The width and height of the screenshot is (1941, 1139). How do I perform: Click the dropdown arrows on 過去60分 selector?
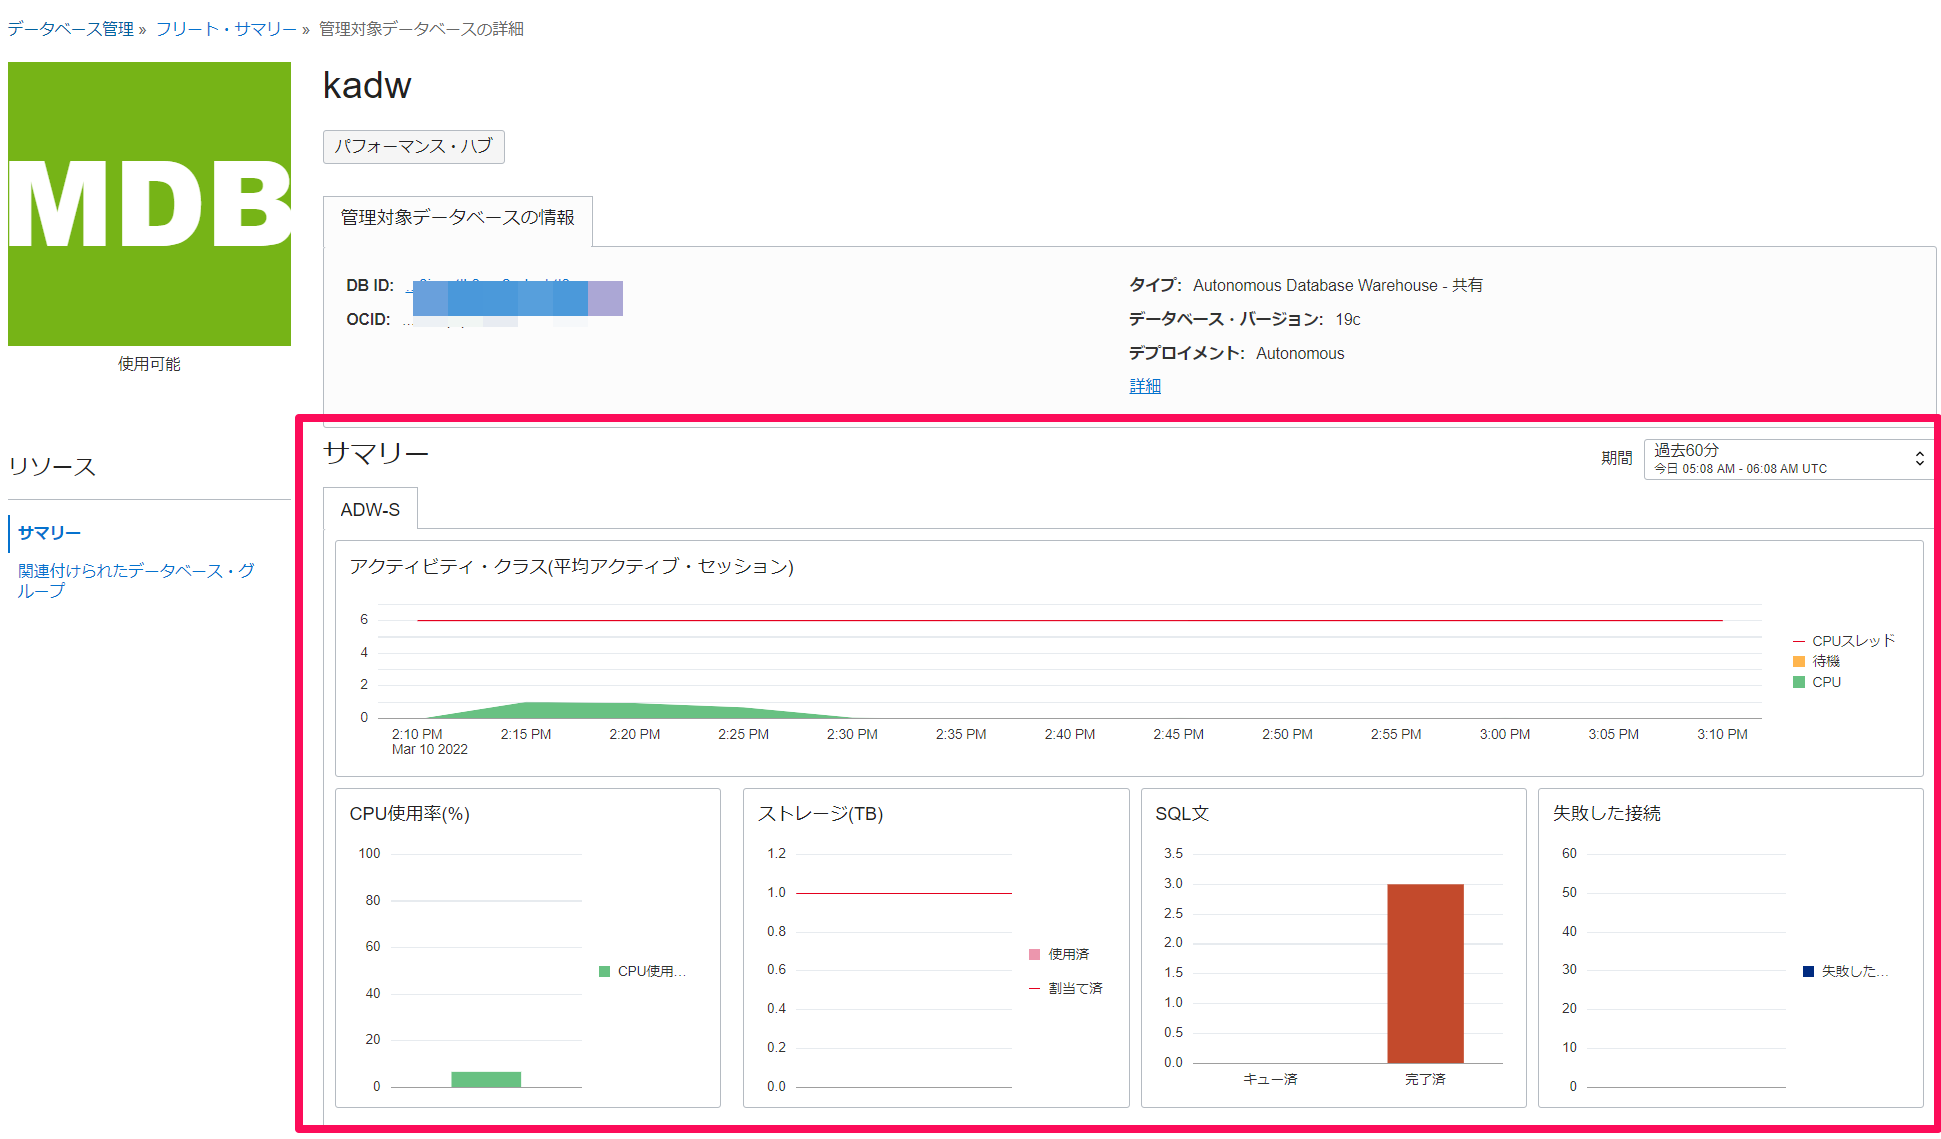(1919, 459)
